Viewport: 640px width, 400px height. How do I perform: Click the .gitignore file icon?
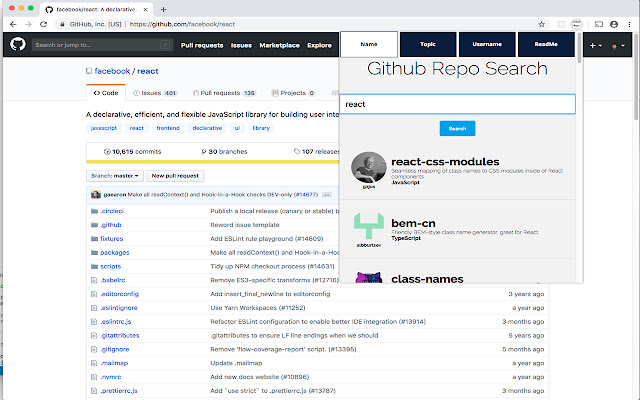94,349
